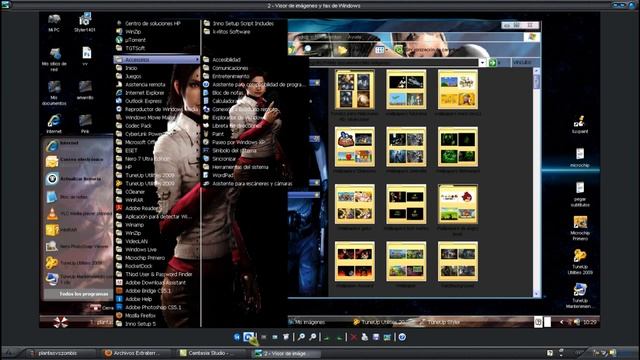Viewport: 640px width, 360px height.
Task: Open the address bar dropdown in explorer window
Action: point(482,62)
